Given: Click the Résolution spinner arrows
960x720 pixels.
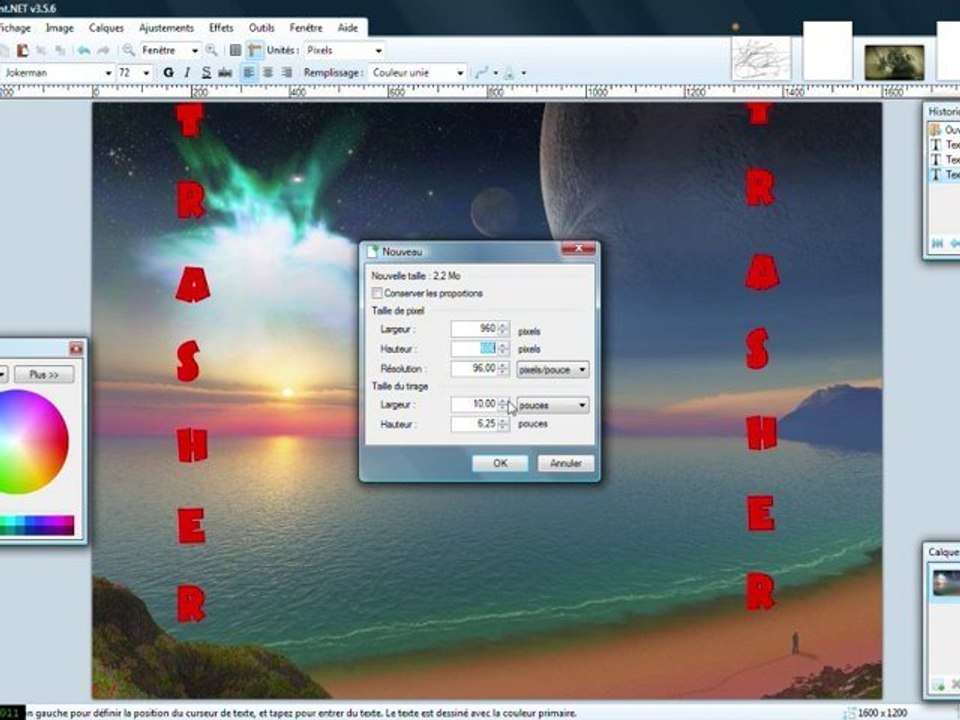Looking at the screenshot, I should pyautogui.click(x=503, y=369).
